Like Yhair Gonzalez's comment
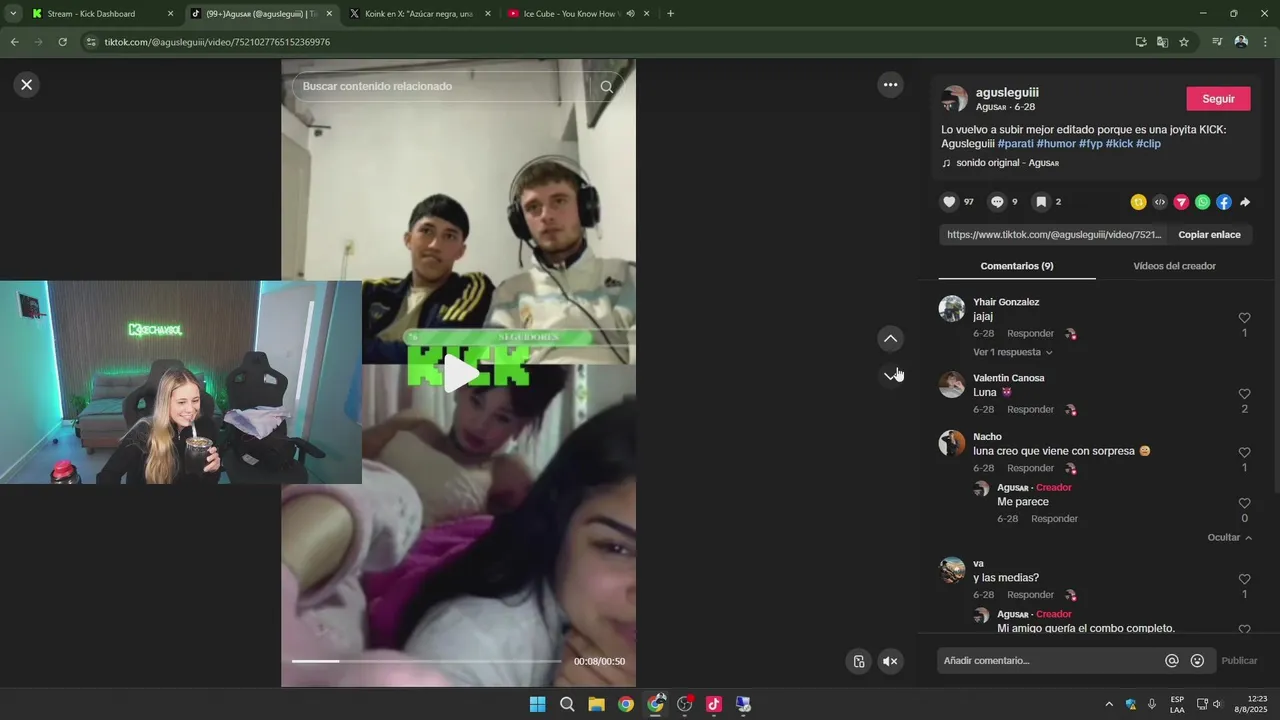Screen dimensions: 1280x720 pos(1244,318)
